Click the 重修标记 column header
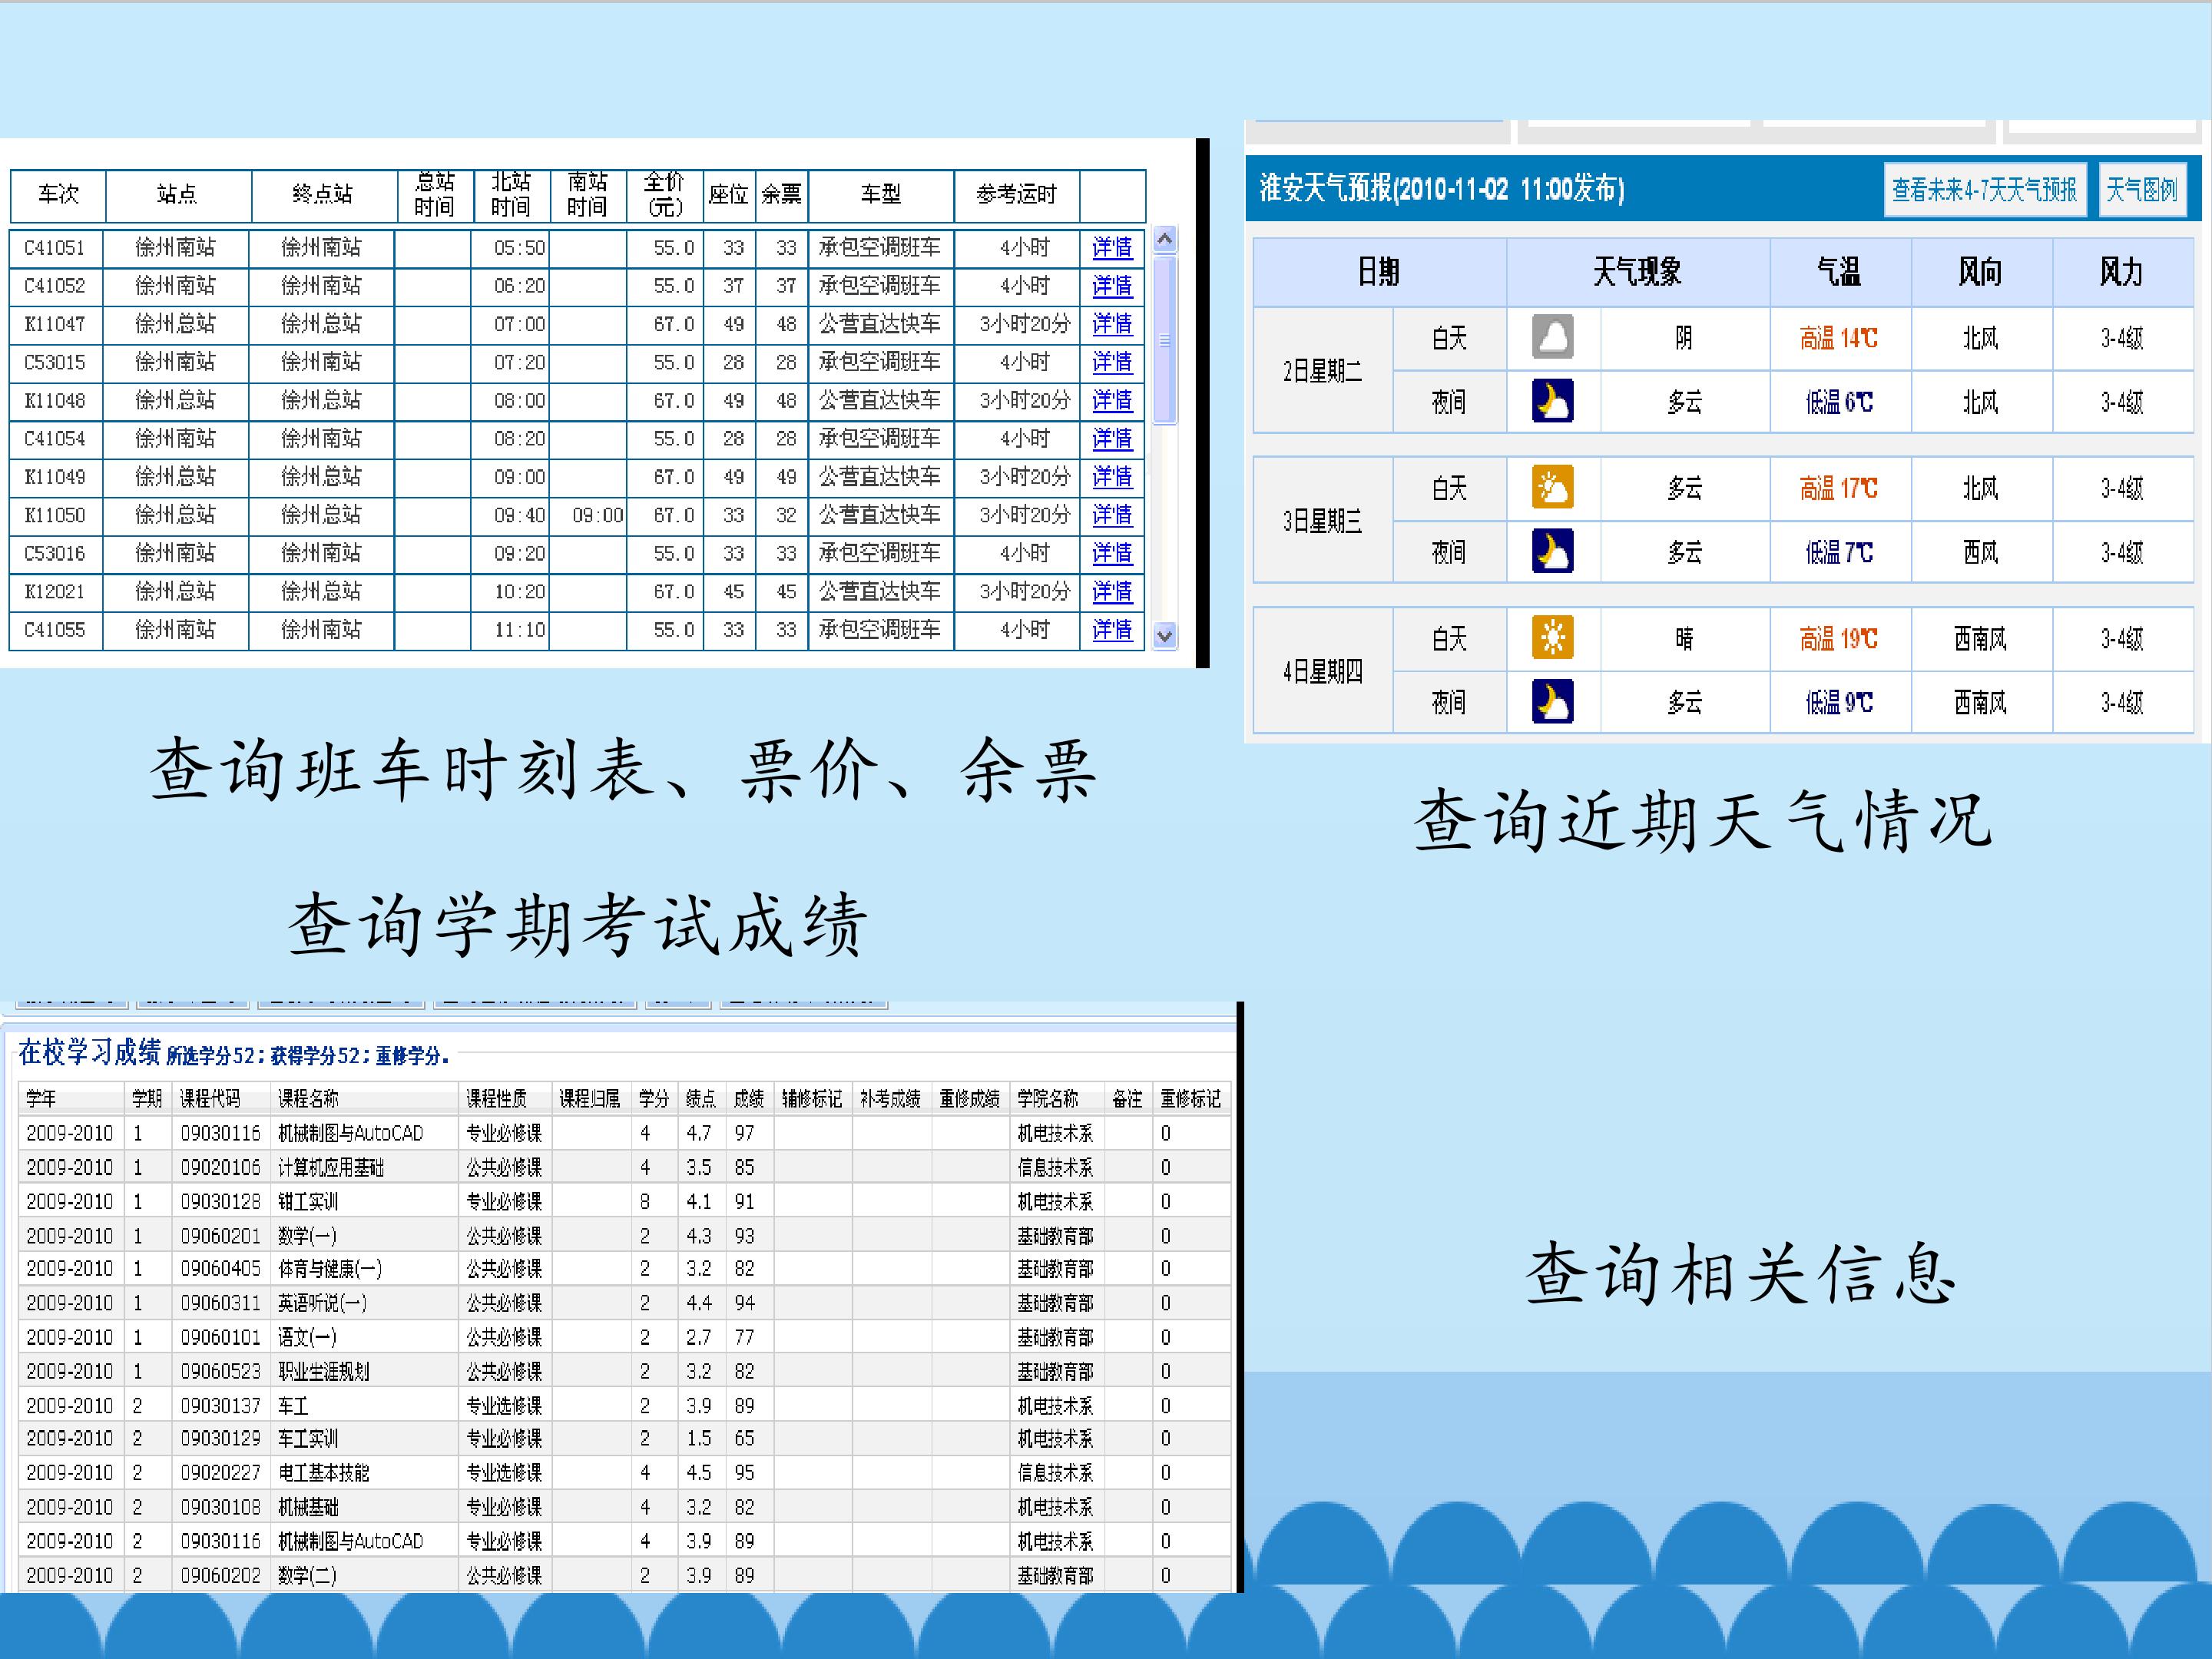2212x1659 pixels. (x=1191, y=1099)
